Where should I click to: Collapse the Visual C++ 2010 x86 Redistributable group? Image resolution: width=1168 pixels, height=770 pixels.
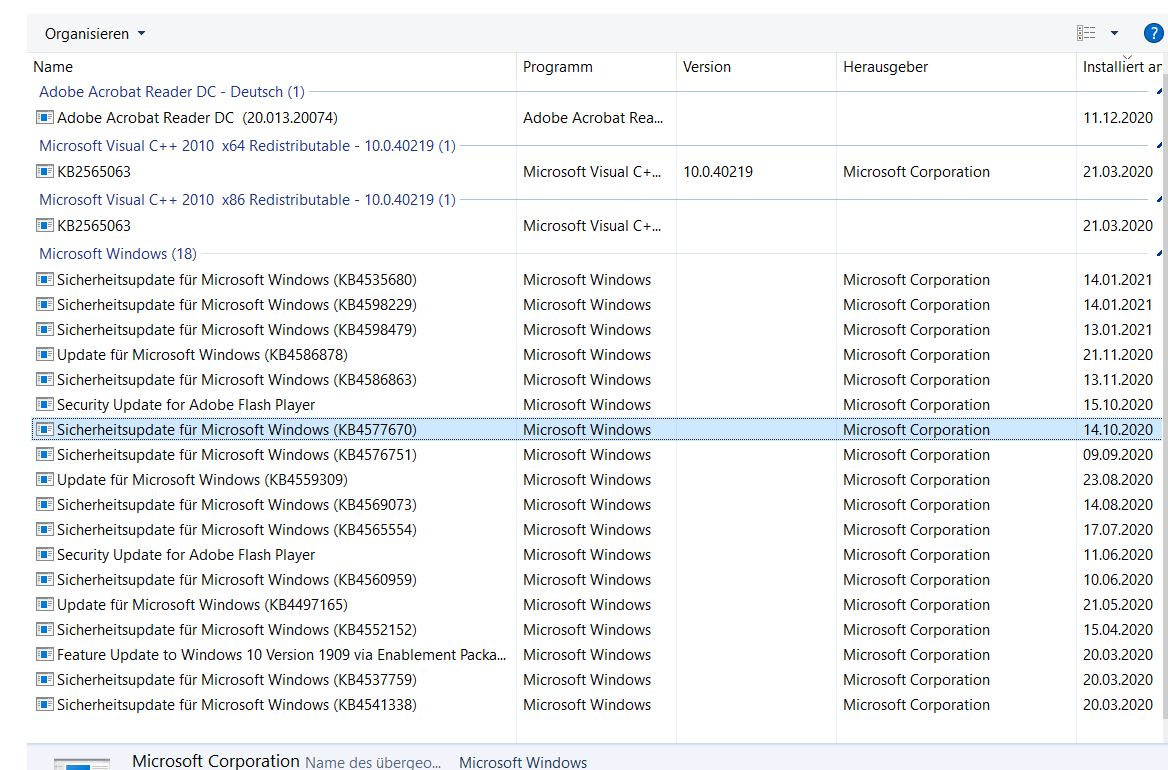pyautogui.click(x=1159, y=200)
